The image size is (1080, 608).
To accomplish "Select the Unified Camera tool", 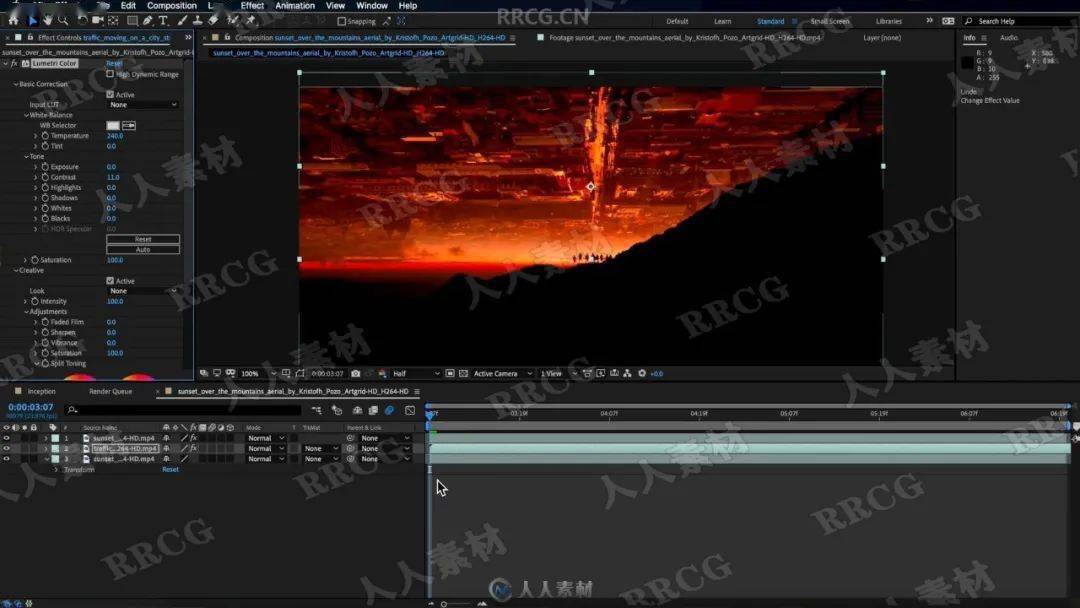I will [97, 21].
